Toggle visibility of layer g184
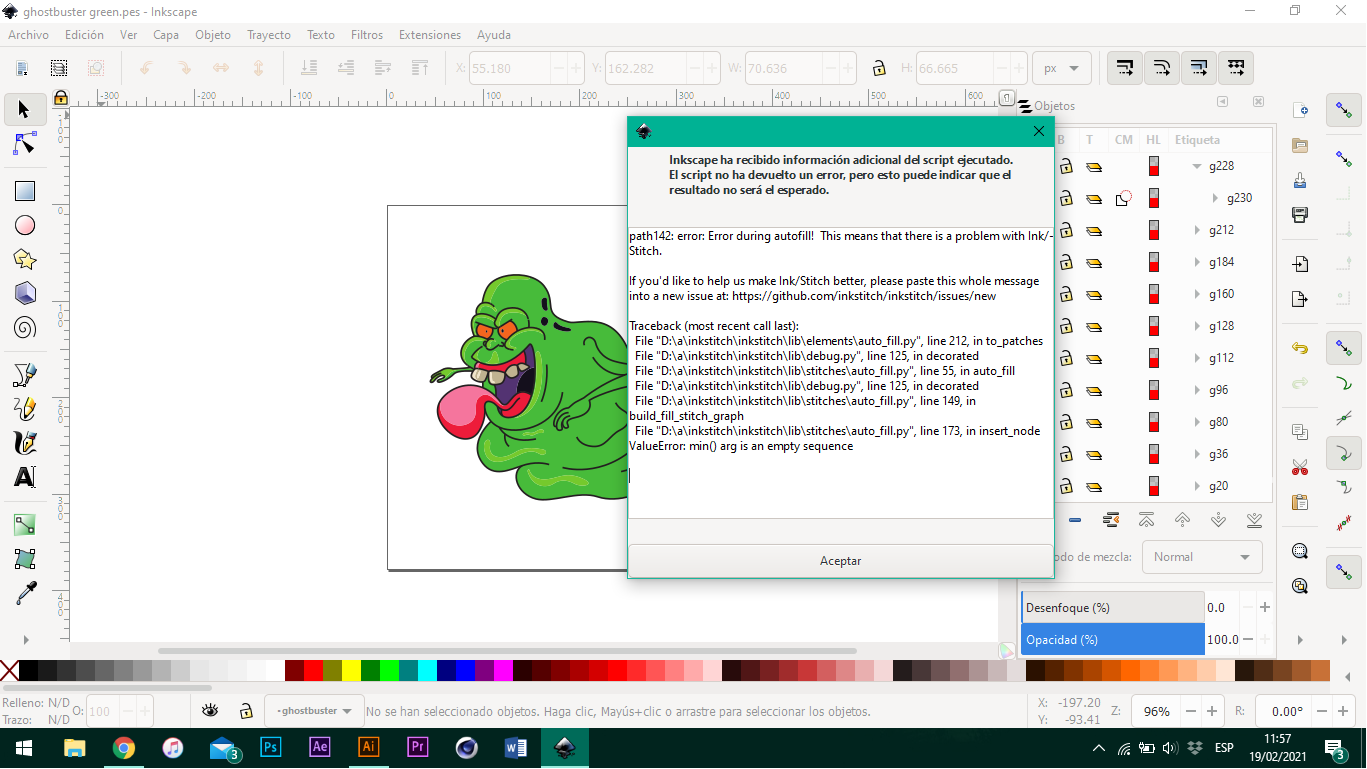1367x769 pixels. pyautogui.click(x=1094, y=262)
